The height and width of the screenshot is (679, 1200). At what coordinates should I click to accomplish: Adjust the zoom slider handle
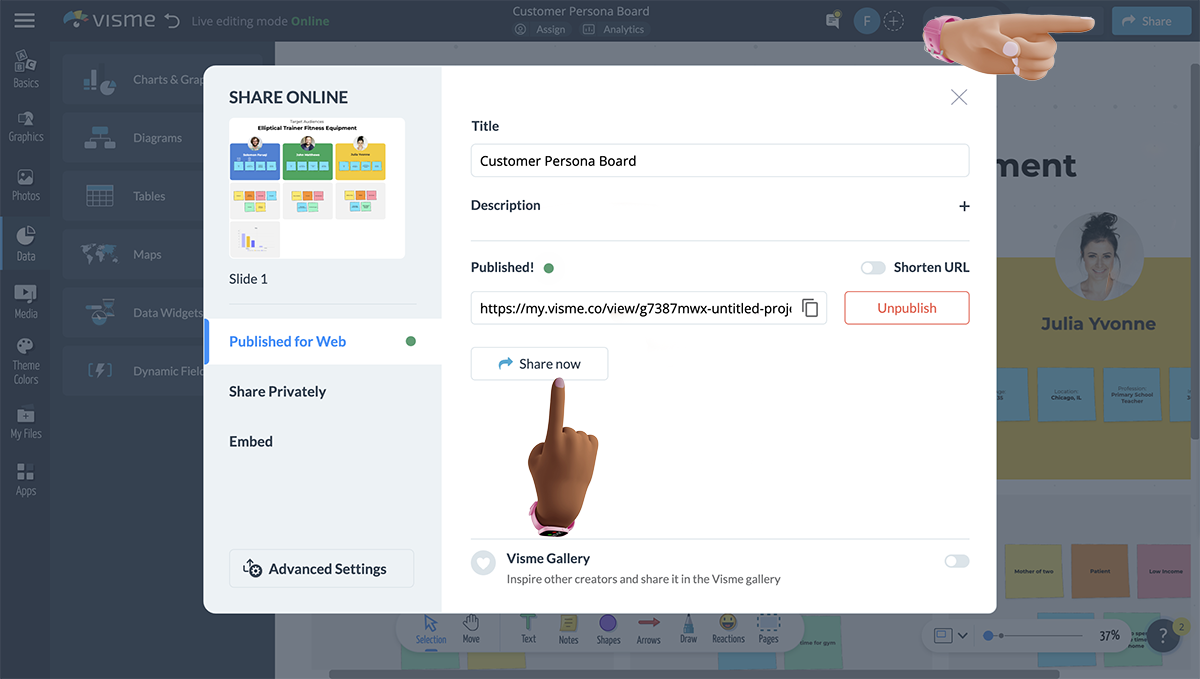(x=988, y=635)
